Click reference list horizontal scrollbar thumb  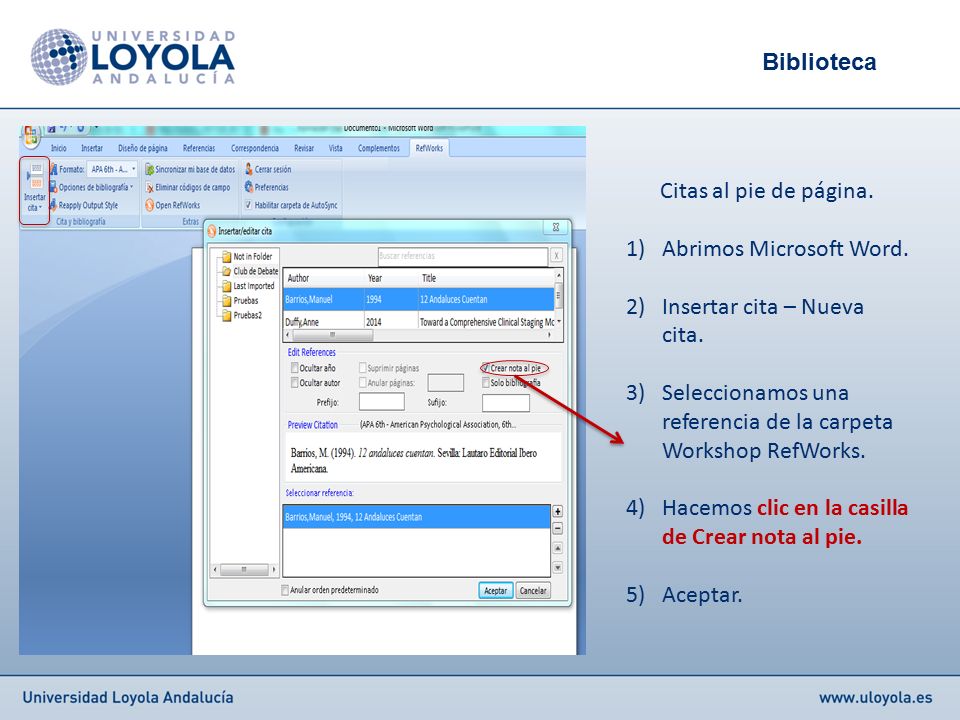(x=332, y=335)
